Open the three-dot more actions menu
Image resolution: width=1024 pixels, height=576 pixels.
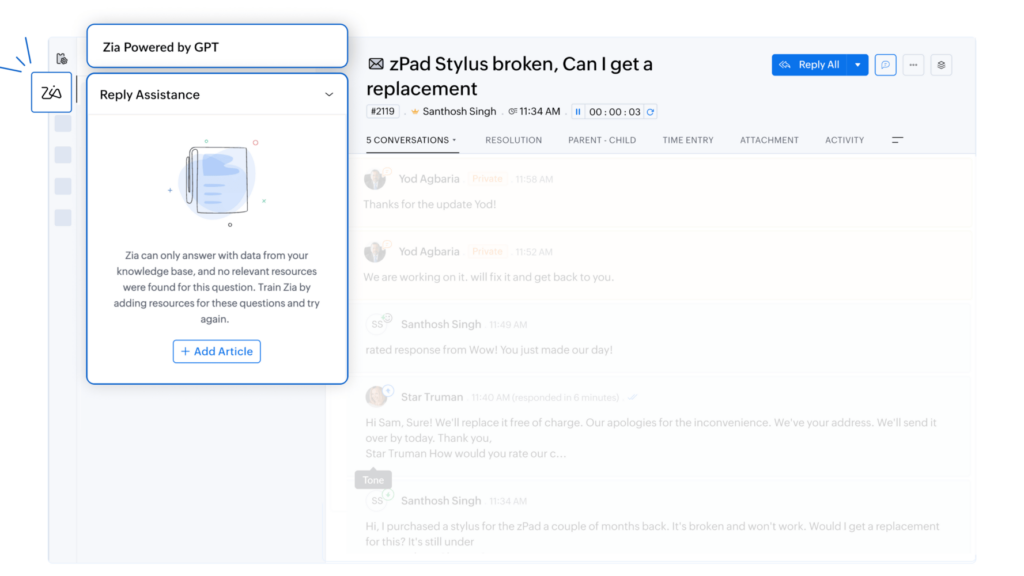(x=913, y=65)
